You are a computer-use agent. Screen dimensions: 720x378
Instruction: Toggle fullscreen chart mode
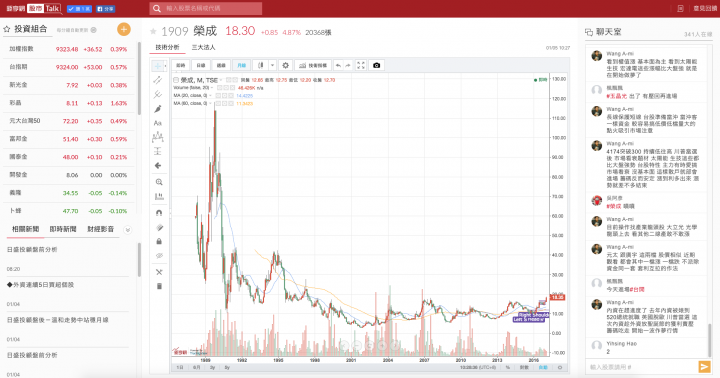pyautogui.click(x=361, y=65)
